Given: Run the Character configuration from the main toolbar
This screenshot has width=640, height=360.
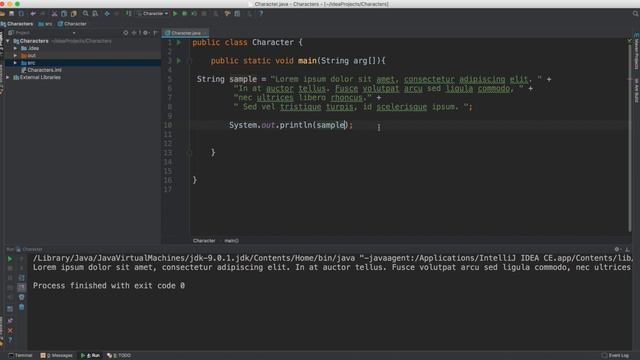Looking at the screenshot, I should [x=175, y=13].
